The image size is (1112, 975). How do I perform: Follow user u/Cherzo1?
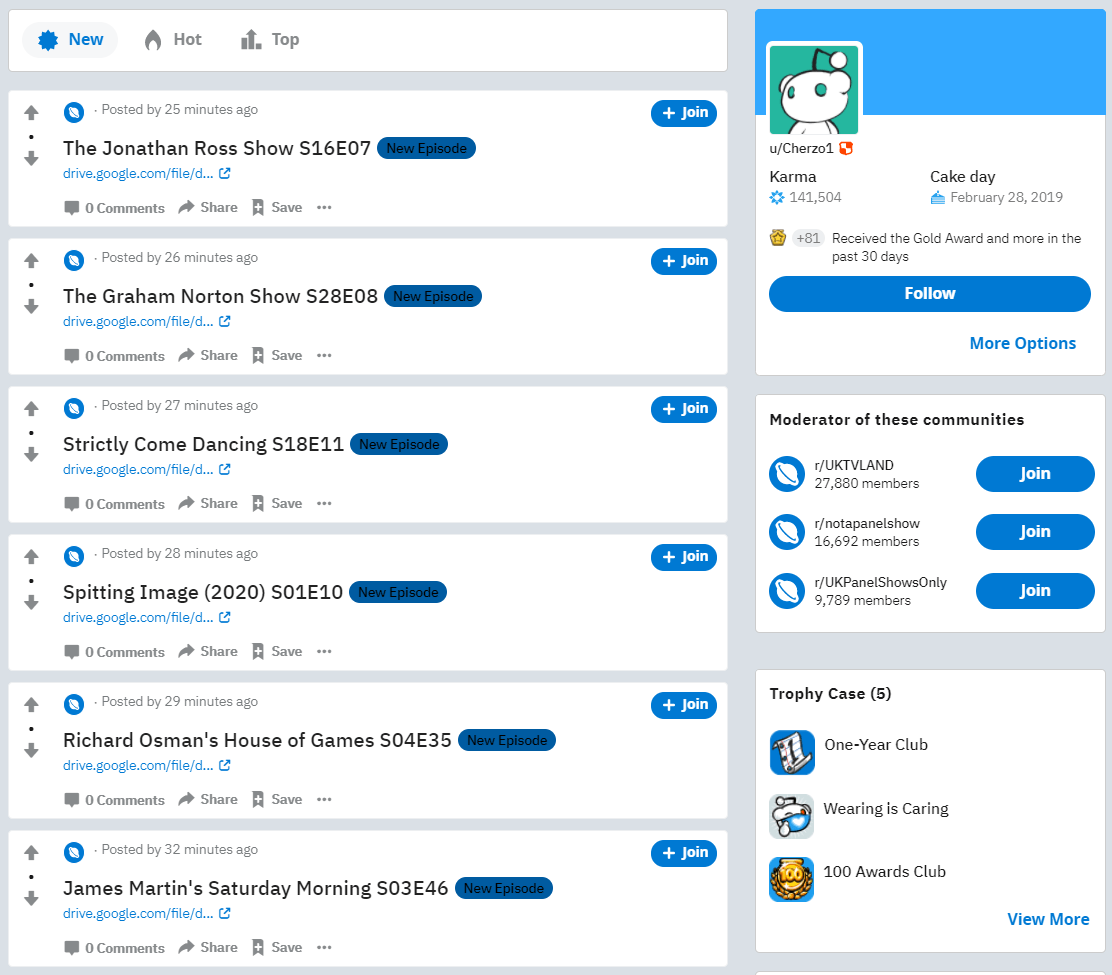click(x=930, y=294)
